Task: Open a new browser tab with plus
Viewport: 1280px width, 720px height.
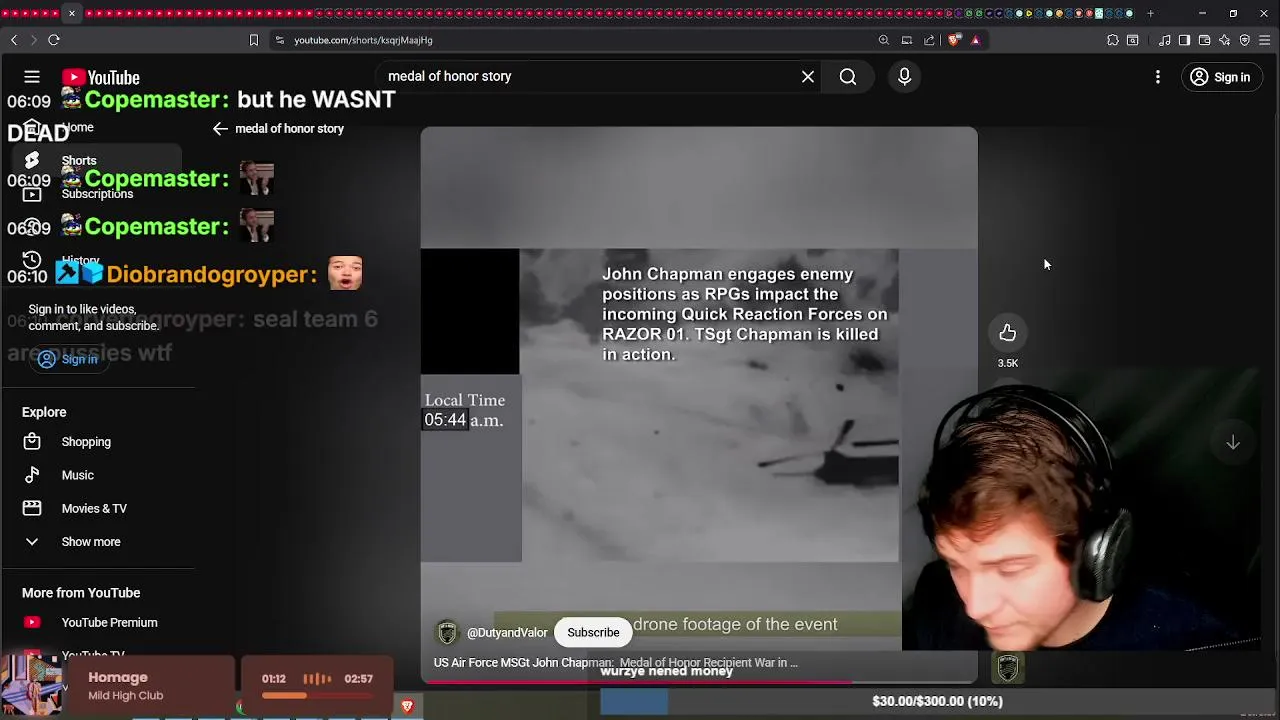Action: pyautogui.click(x=1150, y=13)
